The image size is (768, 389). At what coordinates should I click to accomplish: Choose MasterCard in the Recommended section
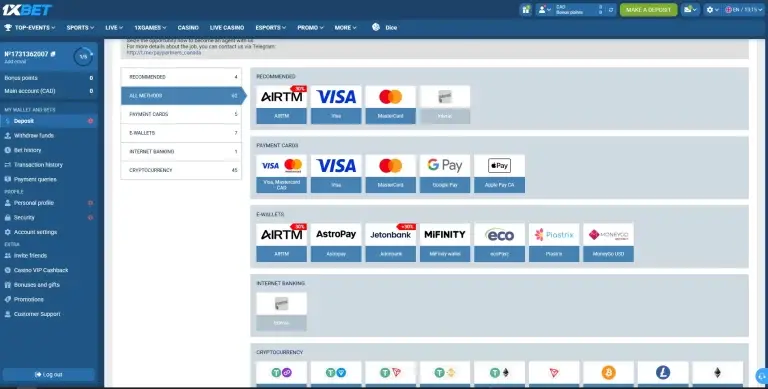pyautogui.click(x=390, y=105)
